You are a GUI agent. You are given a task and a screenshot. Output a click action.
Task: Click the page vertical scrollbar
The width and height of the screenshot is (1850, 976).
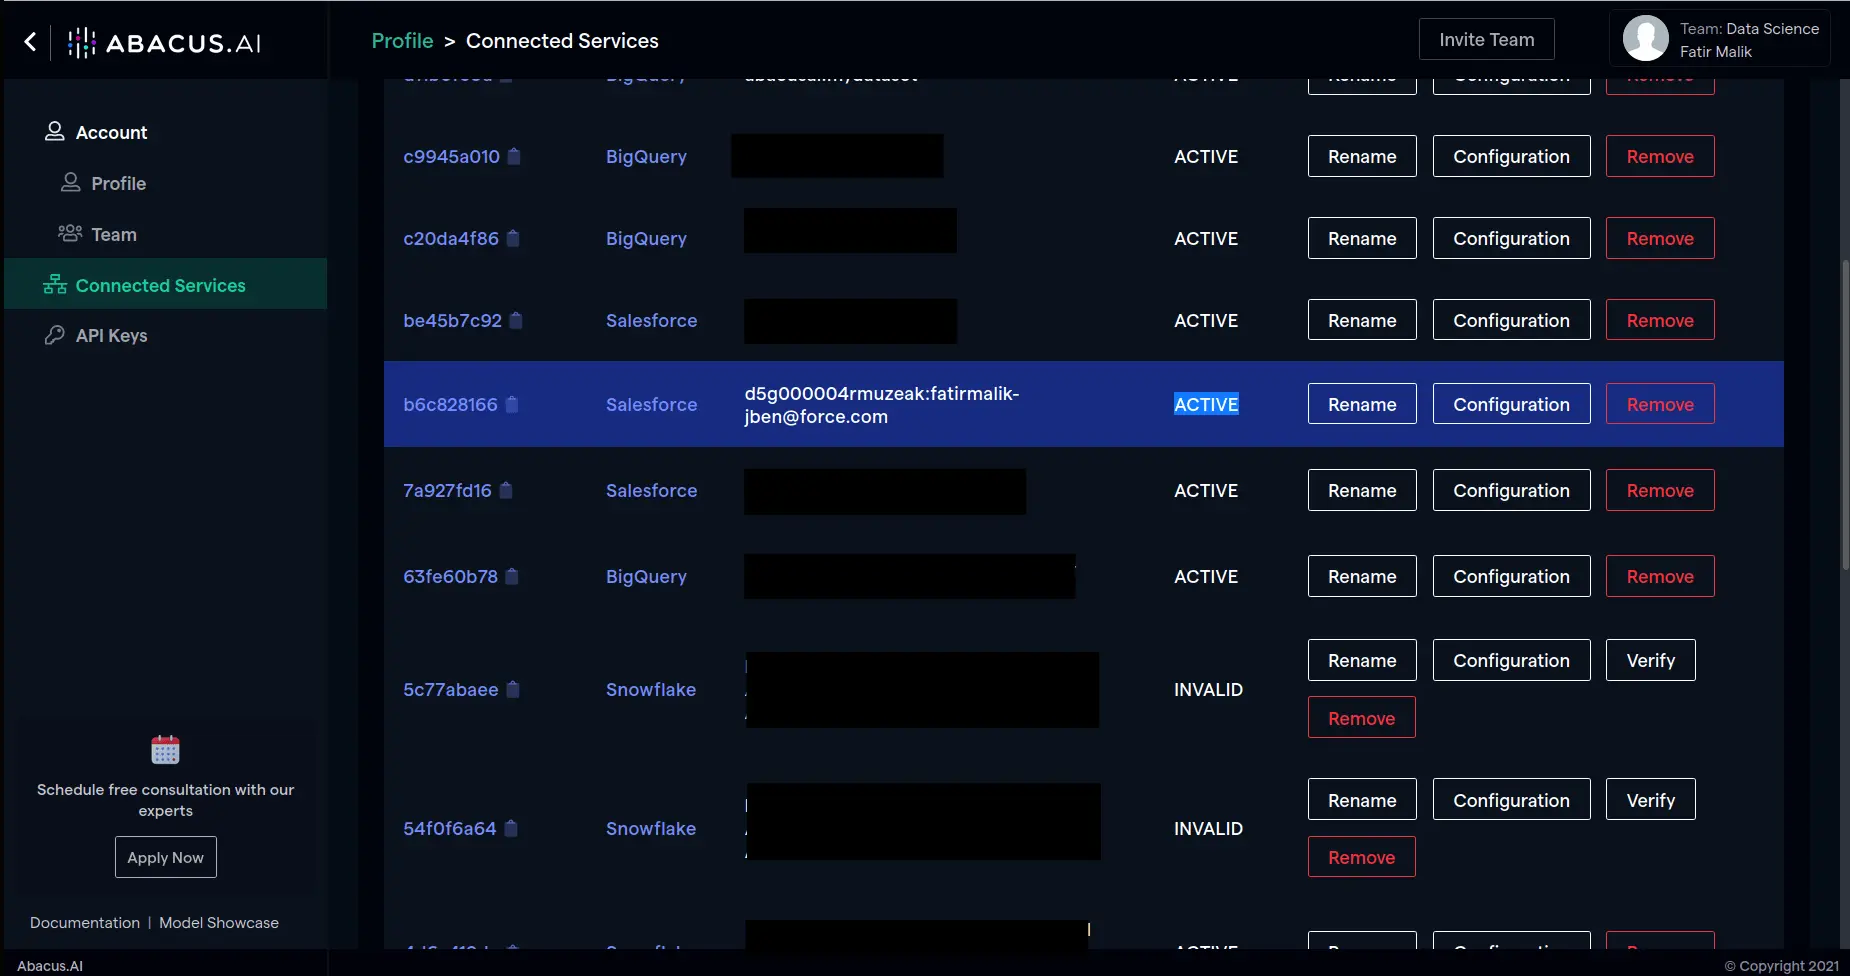pos(1844,415)
